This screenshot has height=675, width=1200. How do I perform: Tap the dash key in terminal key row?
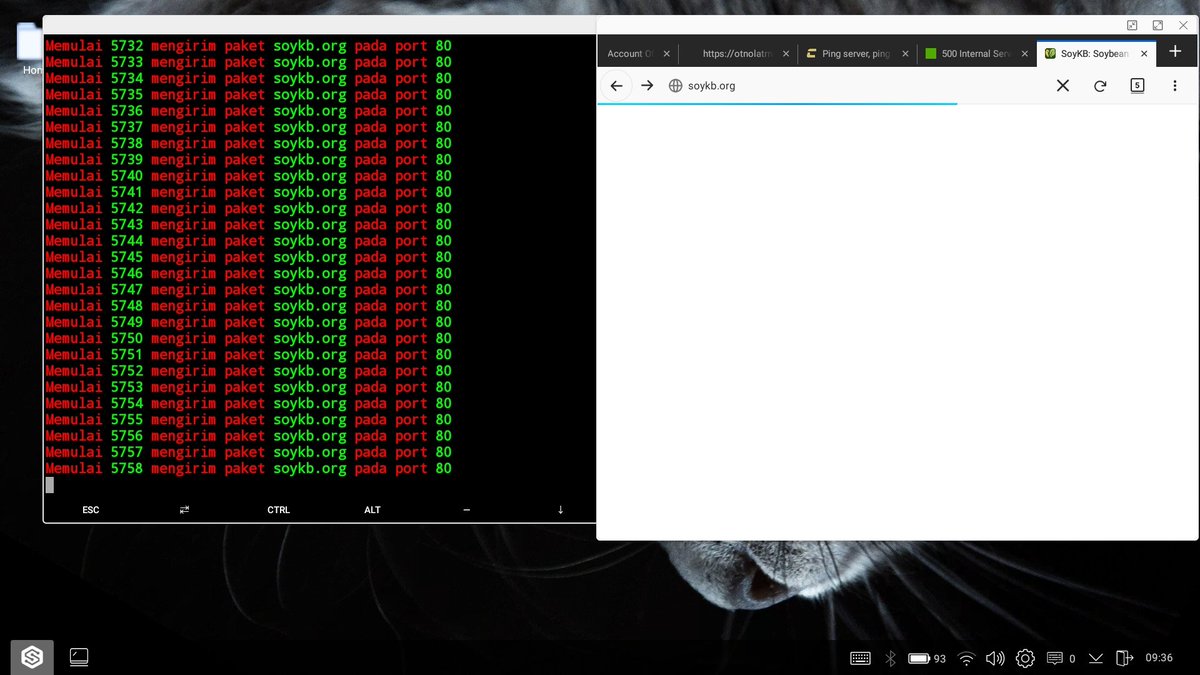click(x=466, y=510)
